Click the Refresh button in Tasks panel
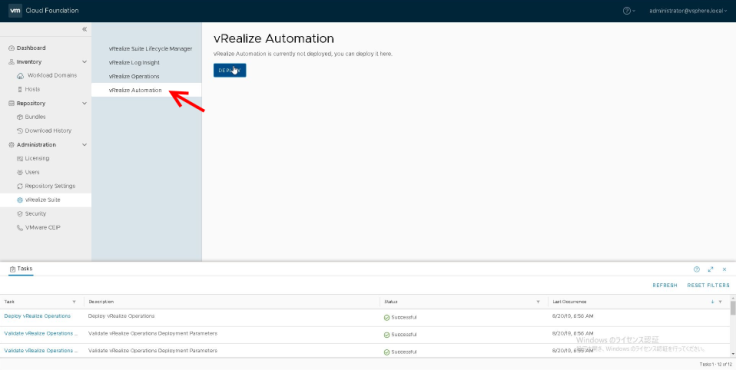 [665, 285]
